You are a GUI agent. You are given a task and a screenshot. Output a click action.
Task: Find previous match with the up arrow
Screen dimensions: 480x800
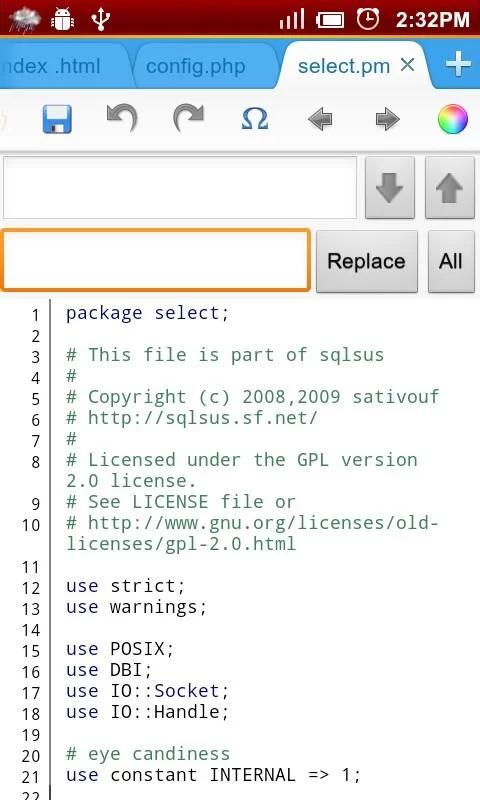click(449, 188)
